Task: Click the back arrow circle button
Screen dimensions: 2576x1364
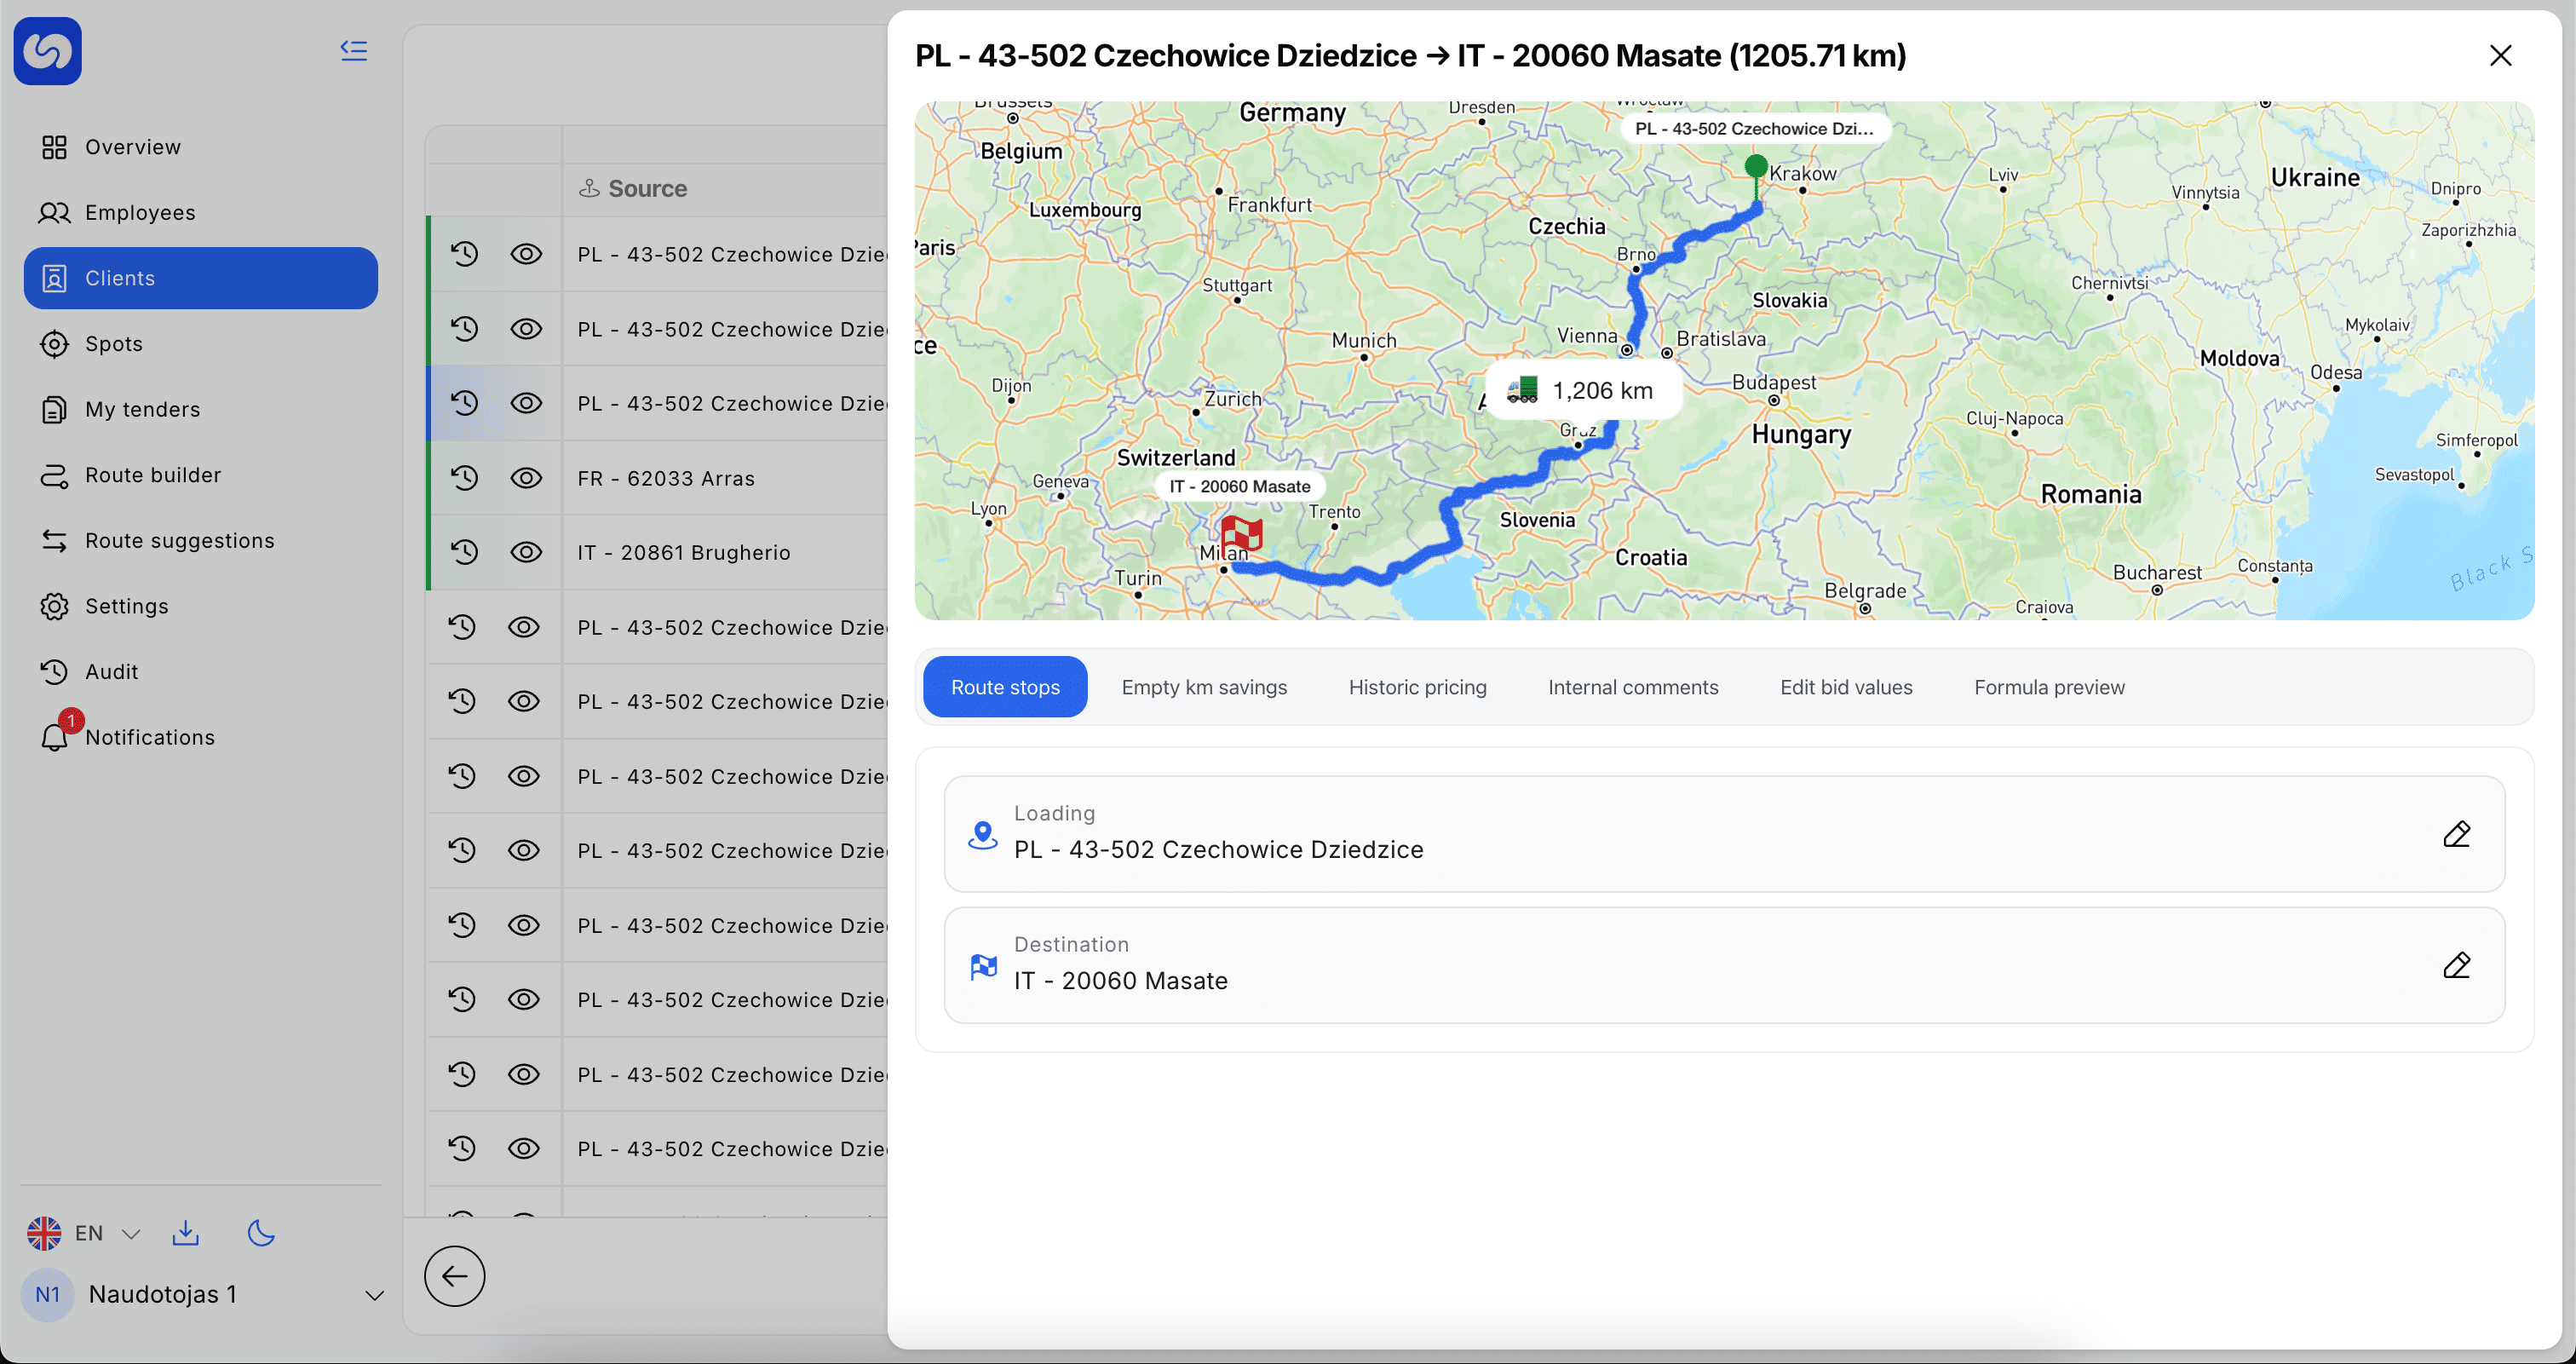Action: [454, 1276]
